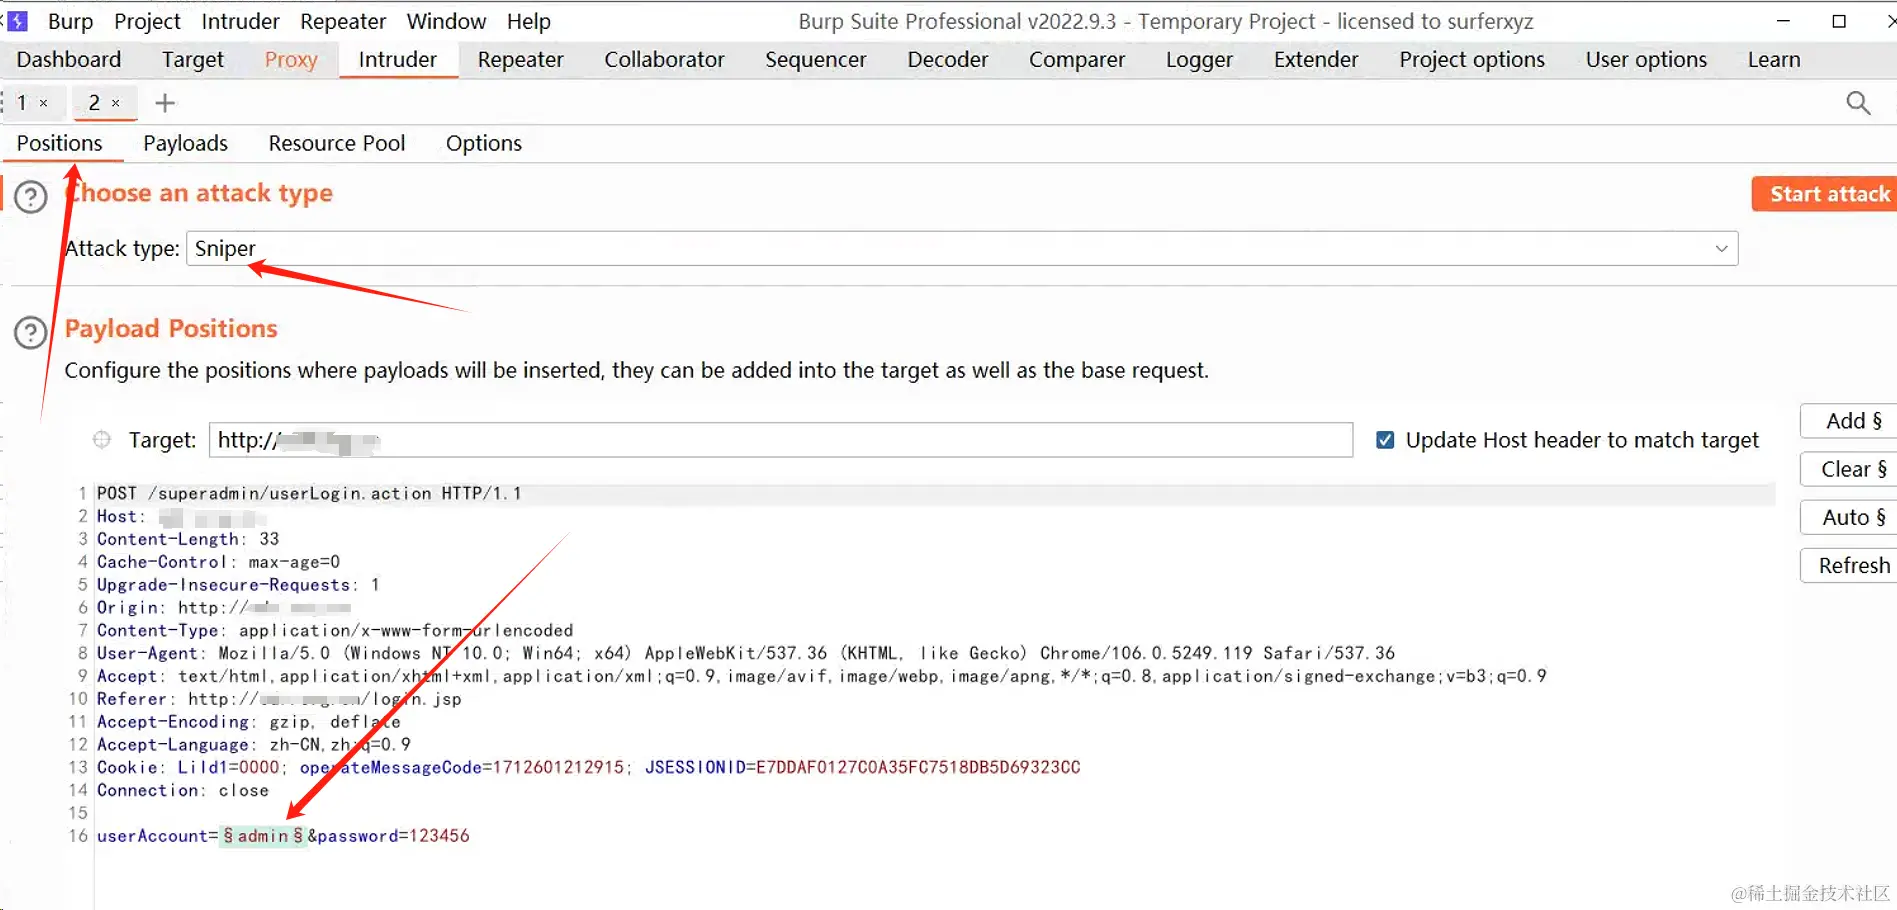The height and width of the screenshot is (910, 1897).
Task: Open the Window menu
Action: 446,21
